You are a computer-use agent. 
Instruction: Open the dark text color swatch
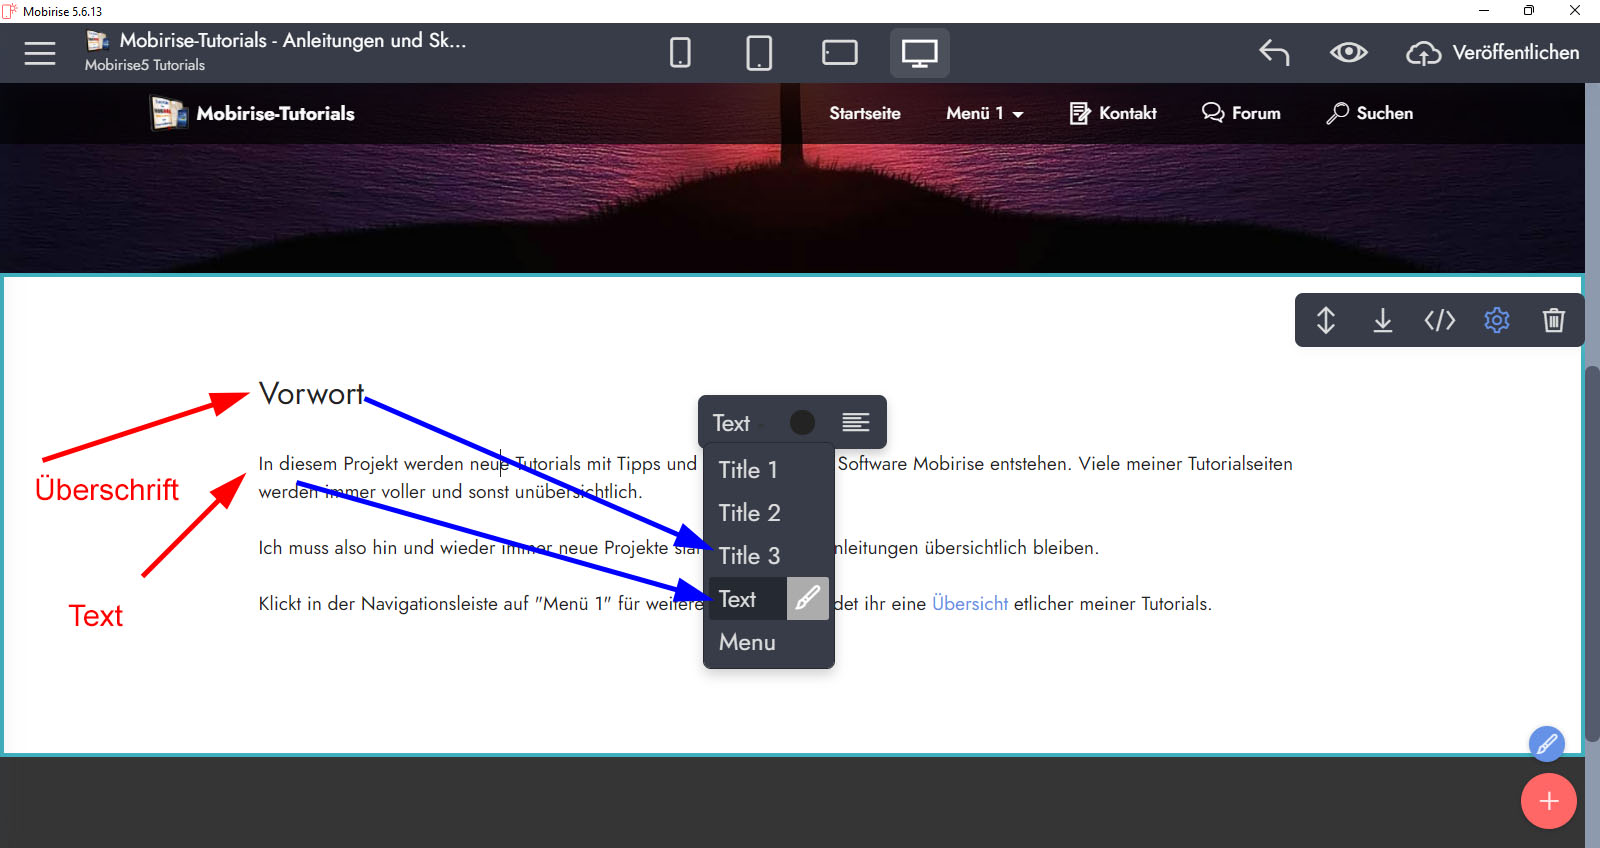(x=802, y=423)
